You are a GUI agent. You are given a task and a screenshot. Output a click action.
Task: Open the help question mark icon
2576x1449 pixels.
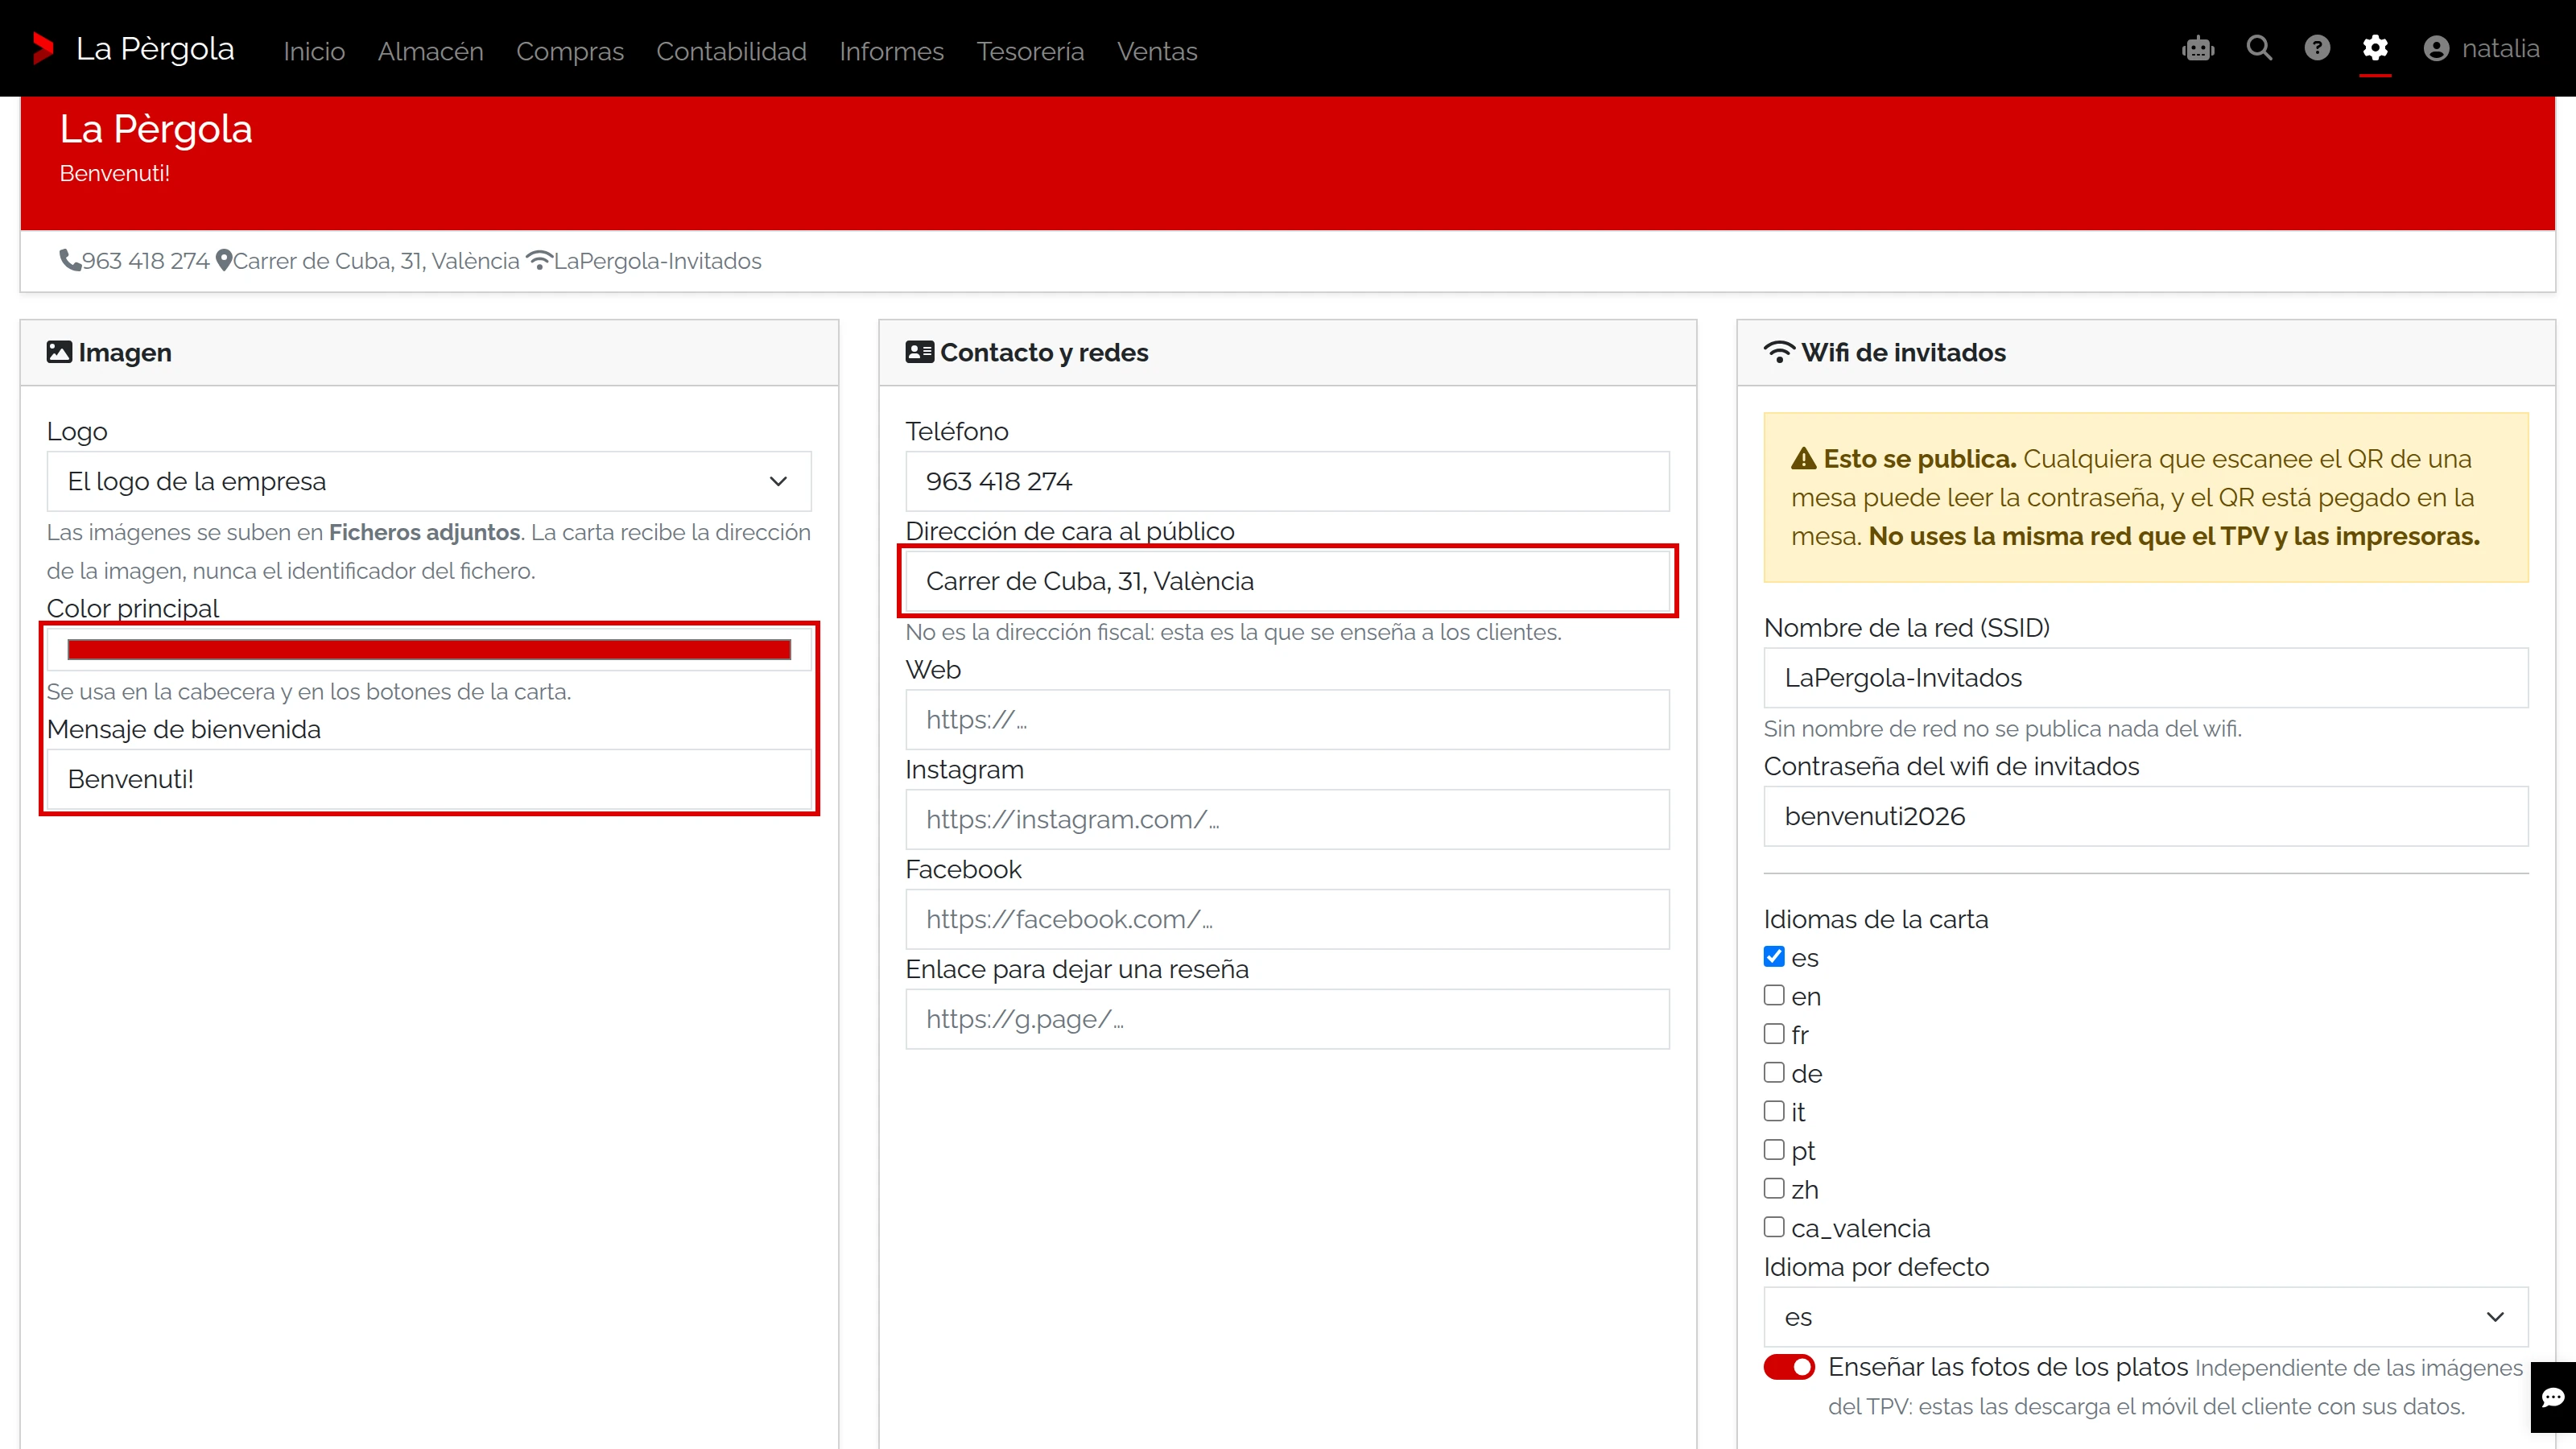click(x=2317, y=48)
